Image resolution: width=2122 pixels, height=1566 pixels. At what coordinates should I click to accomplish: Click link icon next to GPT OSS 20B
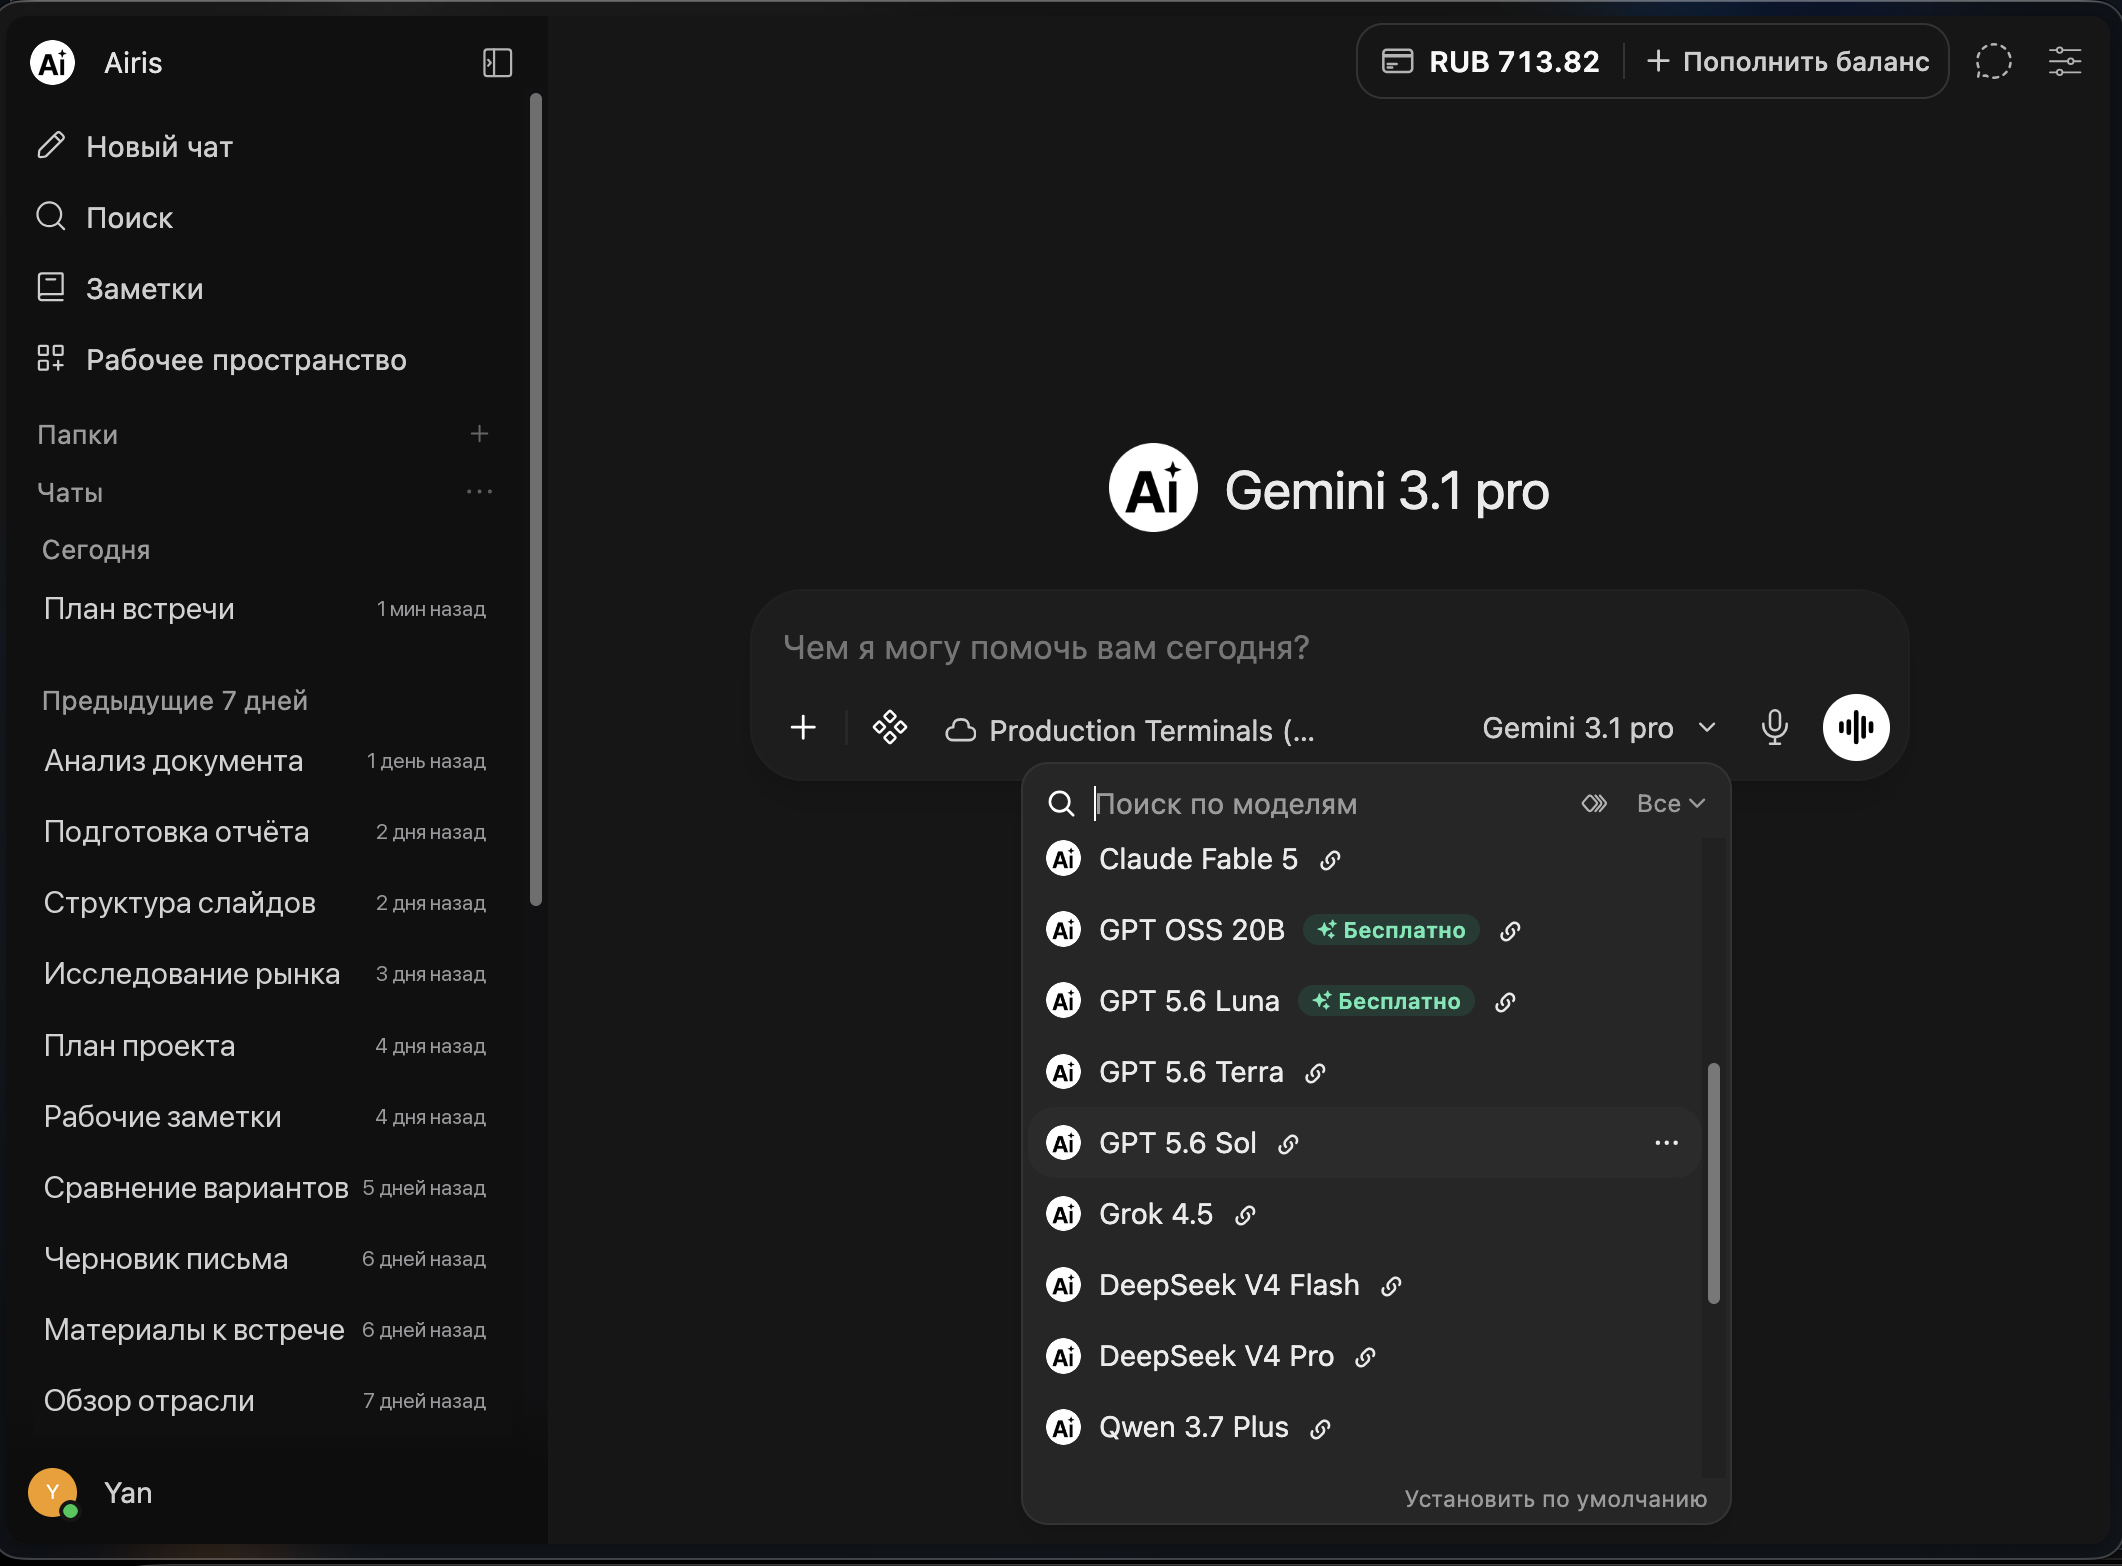click(1510, 931)
